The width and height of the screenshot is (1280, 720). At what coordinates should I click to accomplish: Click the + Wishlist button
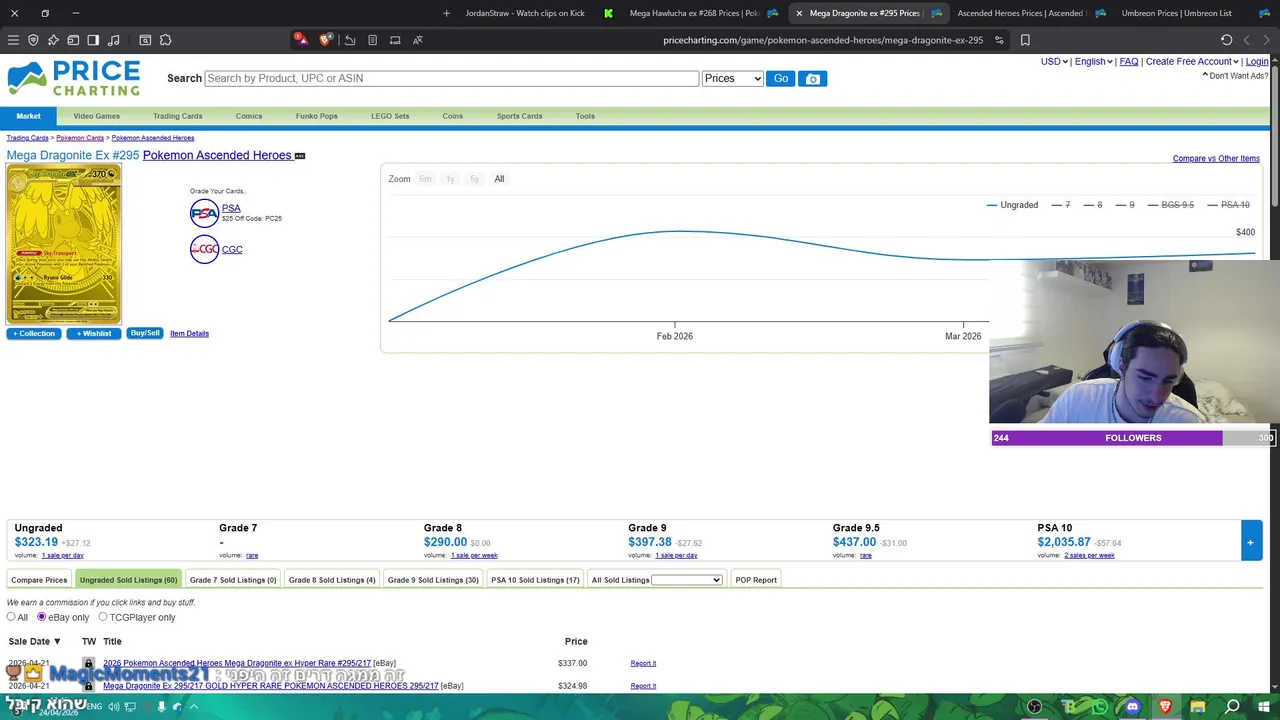point(94,333)
